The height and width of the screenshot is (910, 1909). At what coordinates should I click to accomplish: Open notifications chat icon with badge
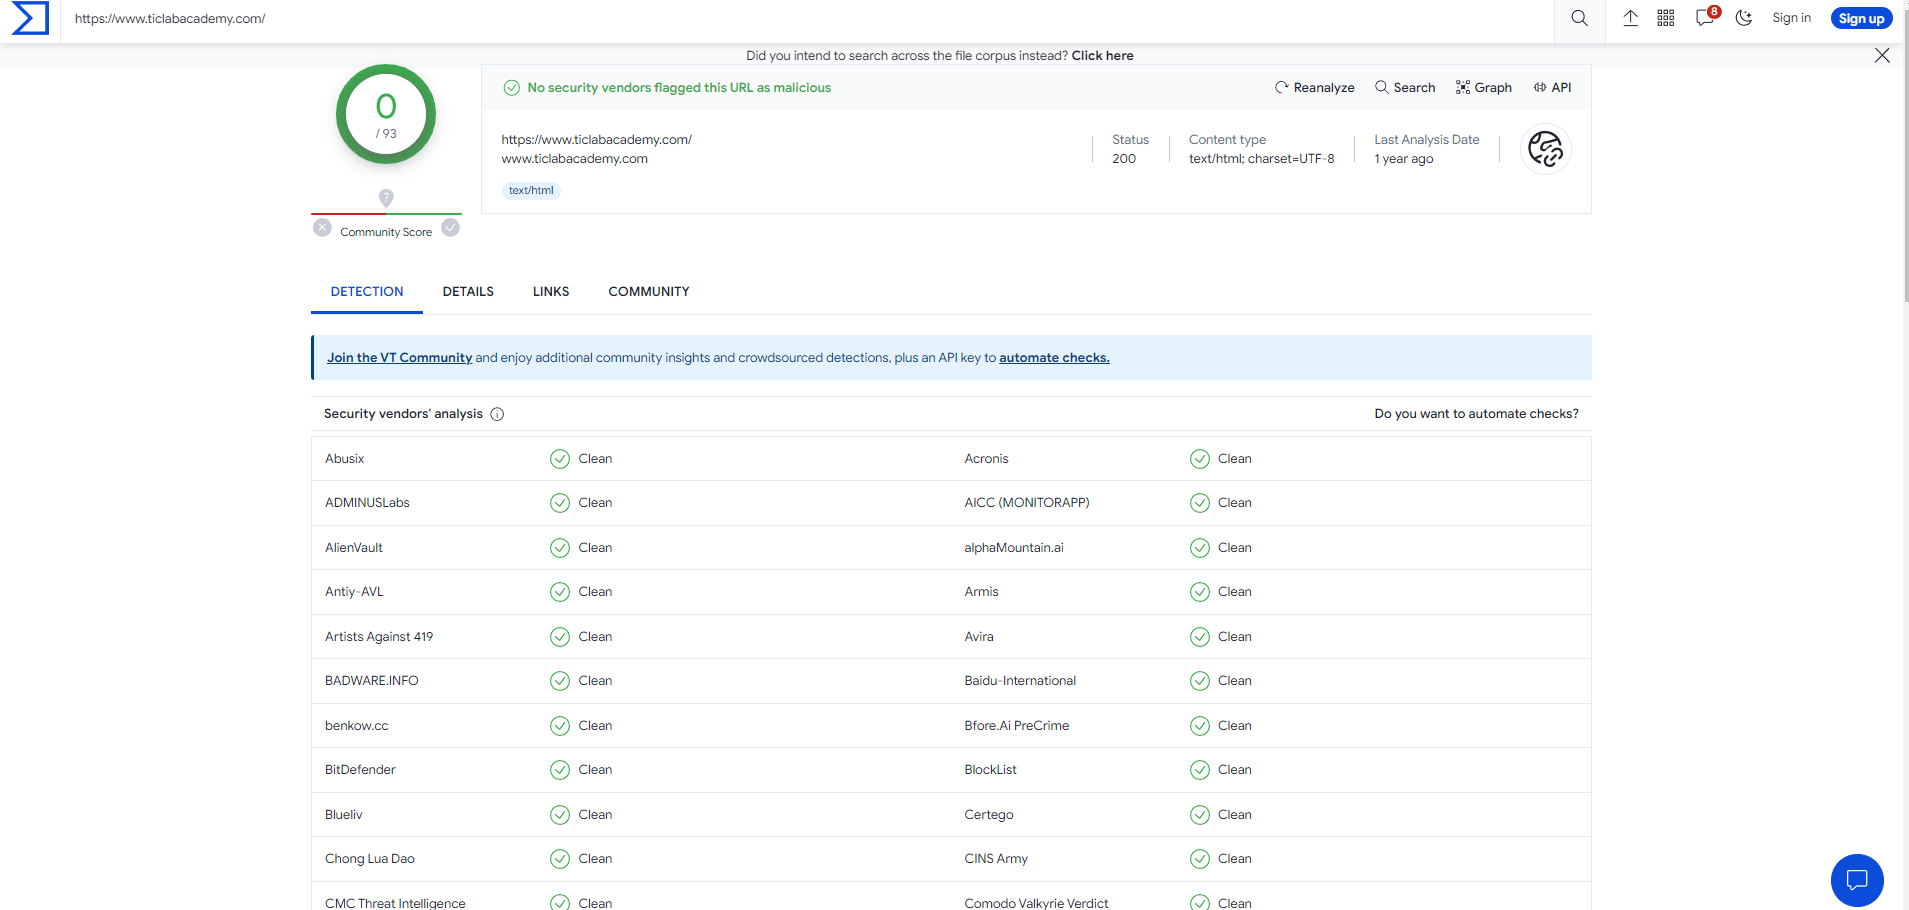coord(1707,16)
